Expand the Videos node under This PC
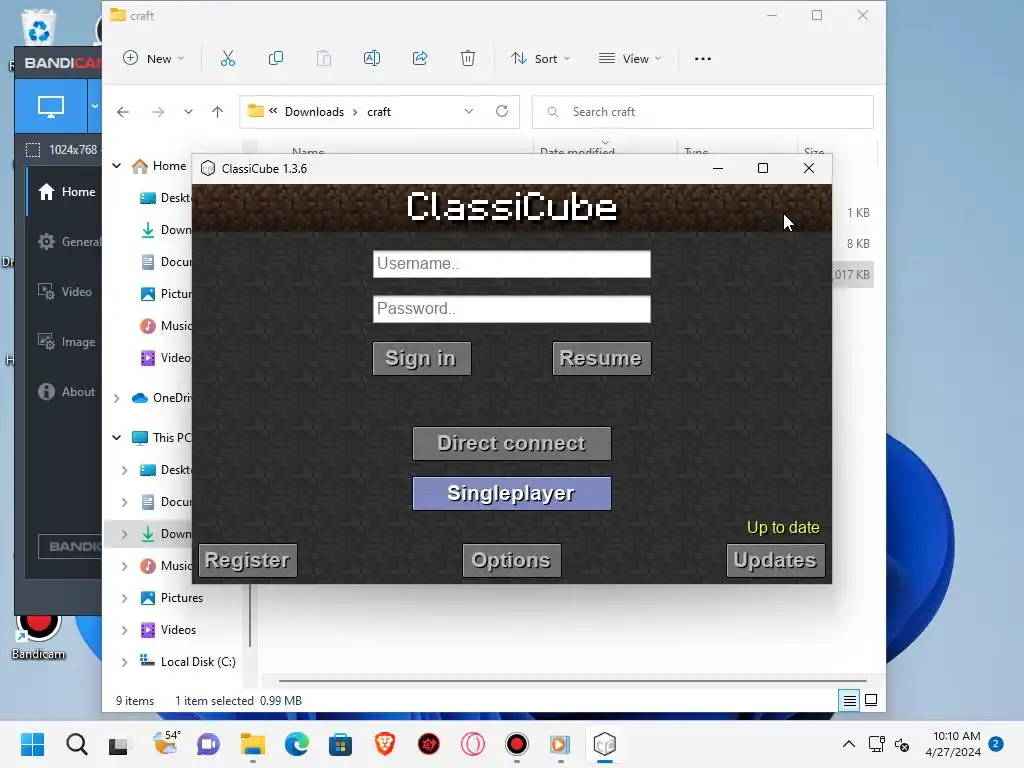The width and height of the screenshot is (1024, 768). 124,630
